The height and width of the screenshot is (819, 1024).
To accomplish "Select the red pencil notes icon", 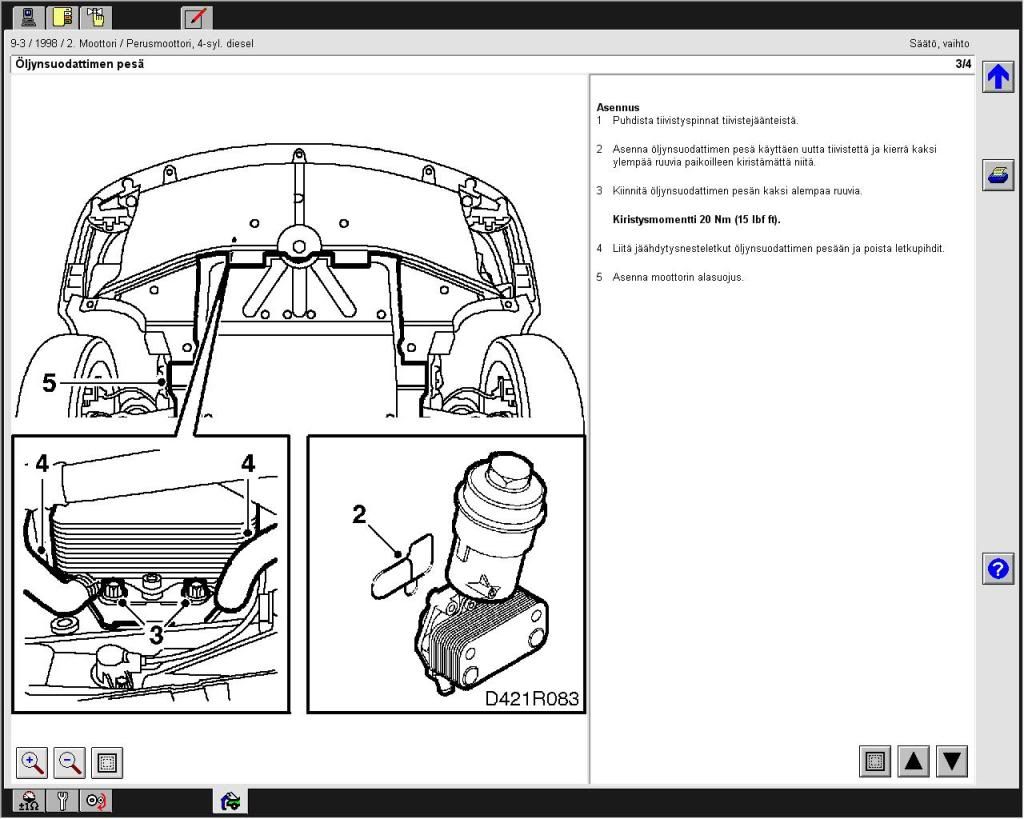I will (x=196, y=16).
